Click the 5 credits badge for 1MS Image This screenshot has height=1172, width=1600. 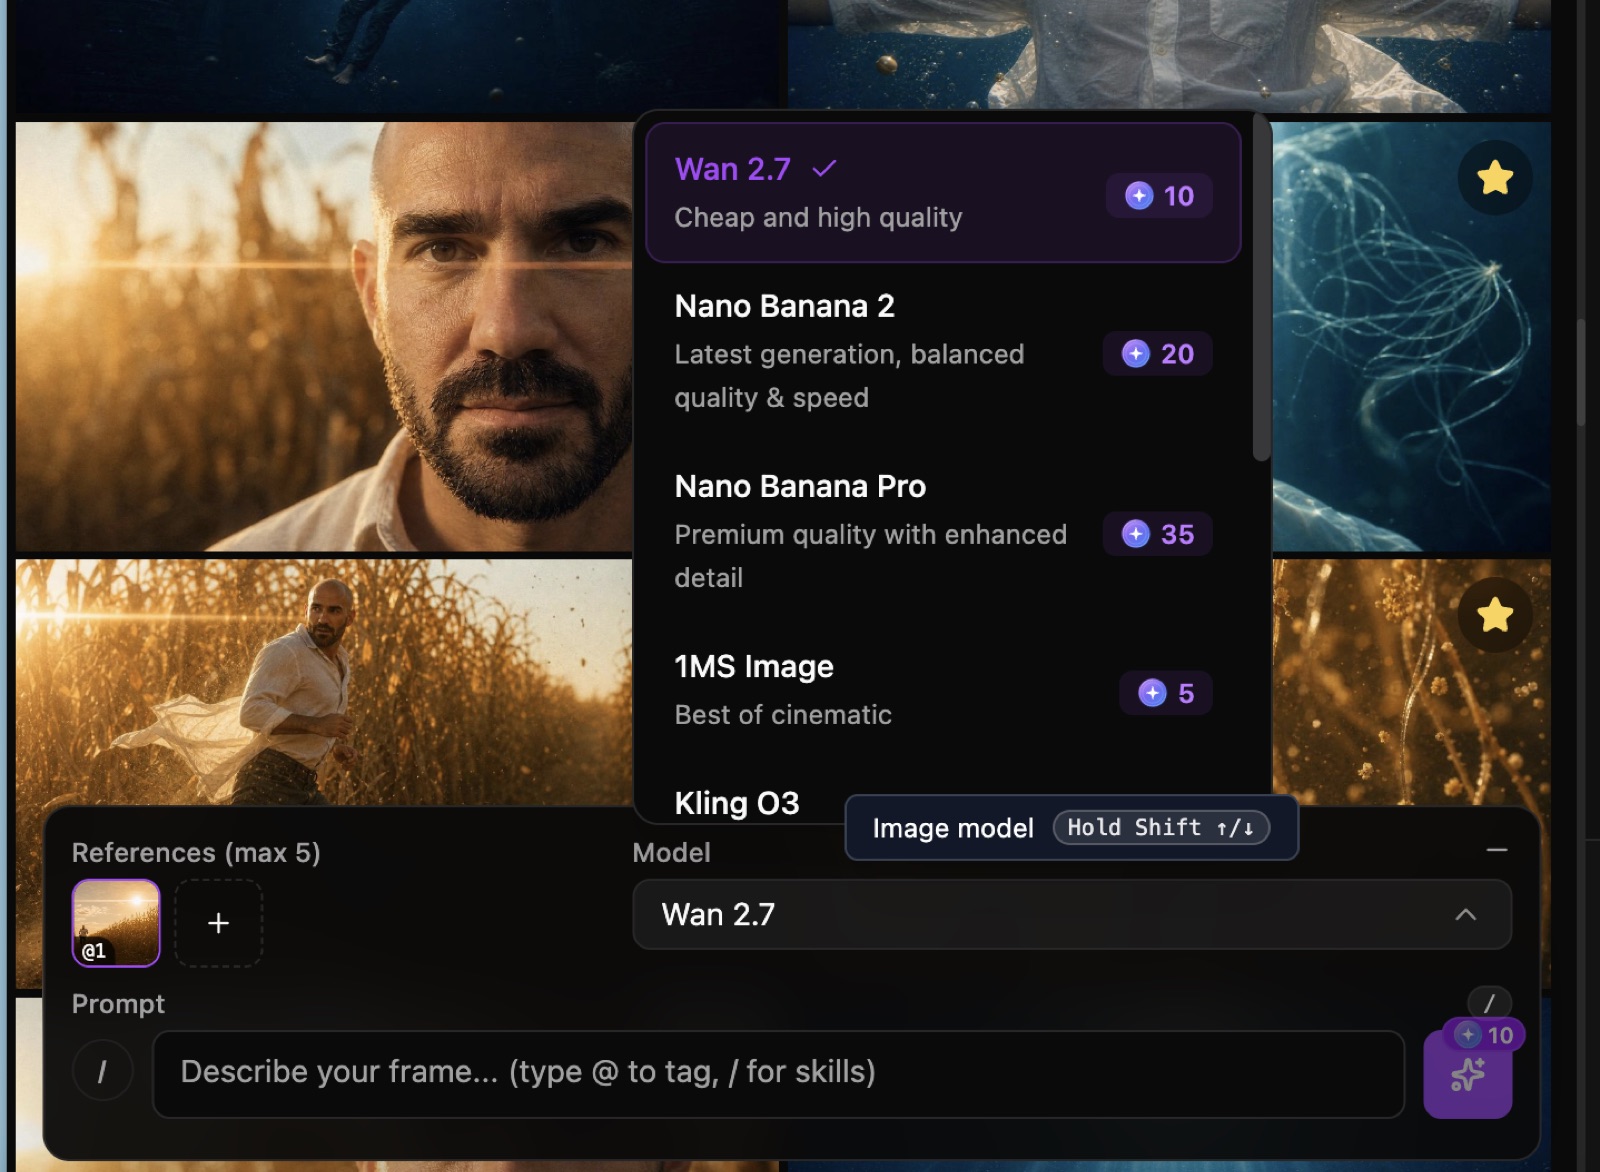(1166, 693)
